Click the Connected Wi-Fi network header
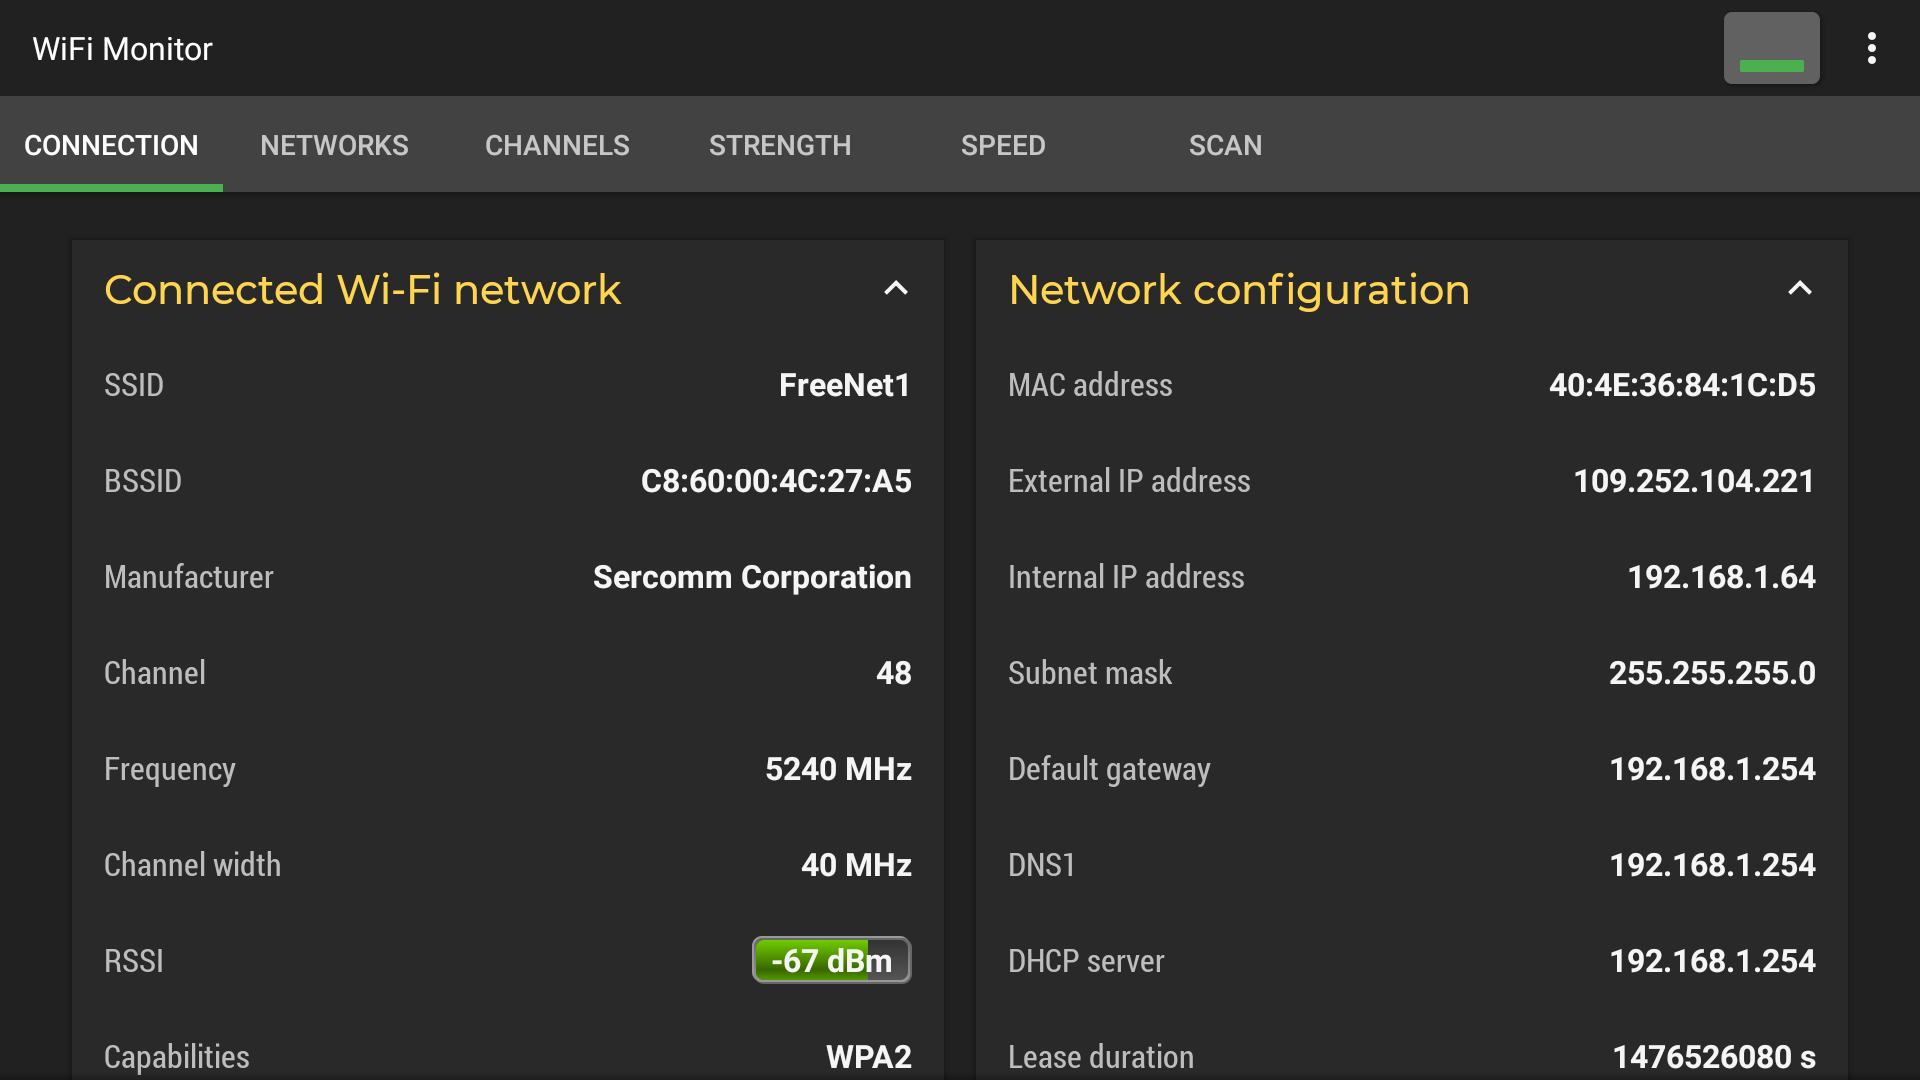Viewport: 1920px width, 1080px height. pos(362,289)
